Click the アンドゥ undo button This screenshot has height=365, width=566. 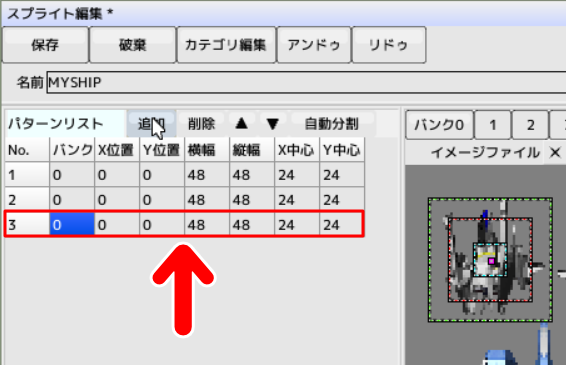pyautogui.click(x=314, y=45)
